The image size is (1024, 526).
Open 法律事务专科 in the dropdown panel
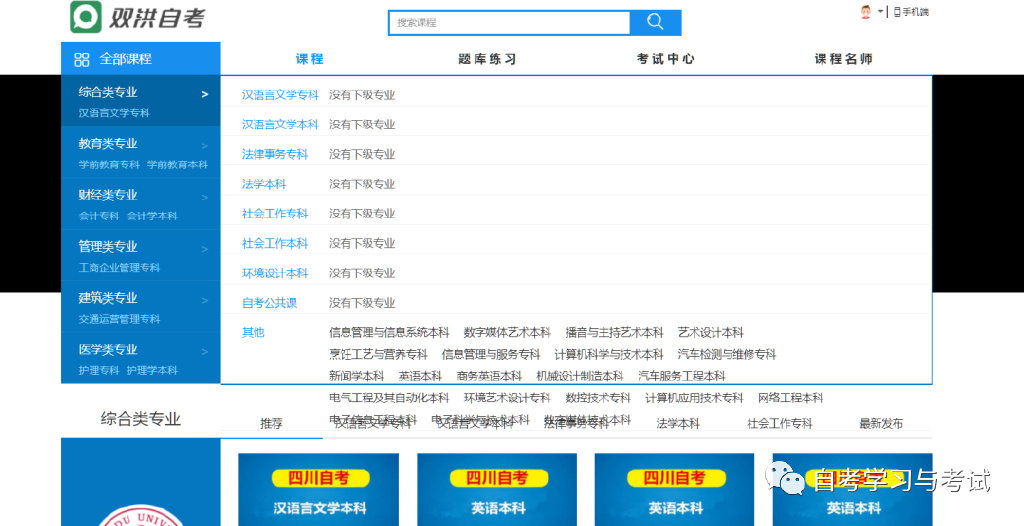click(x=275, y=154)
